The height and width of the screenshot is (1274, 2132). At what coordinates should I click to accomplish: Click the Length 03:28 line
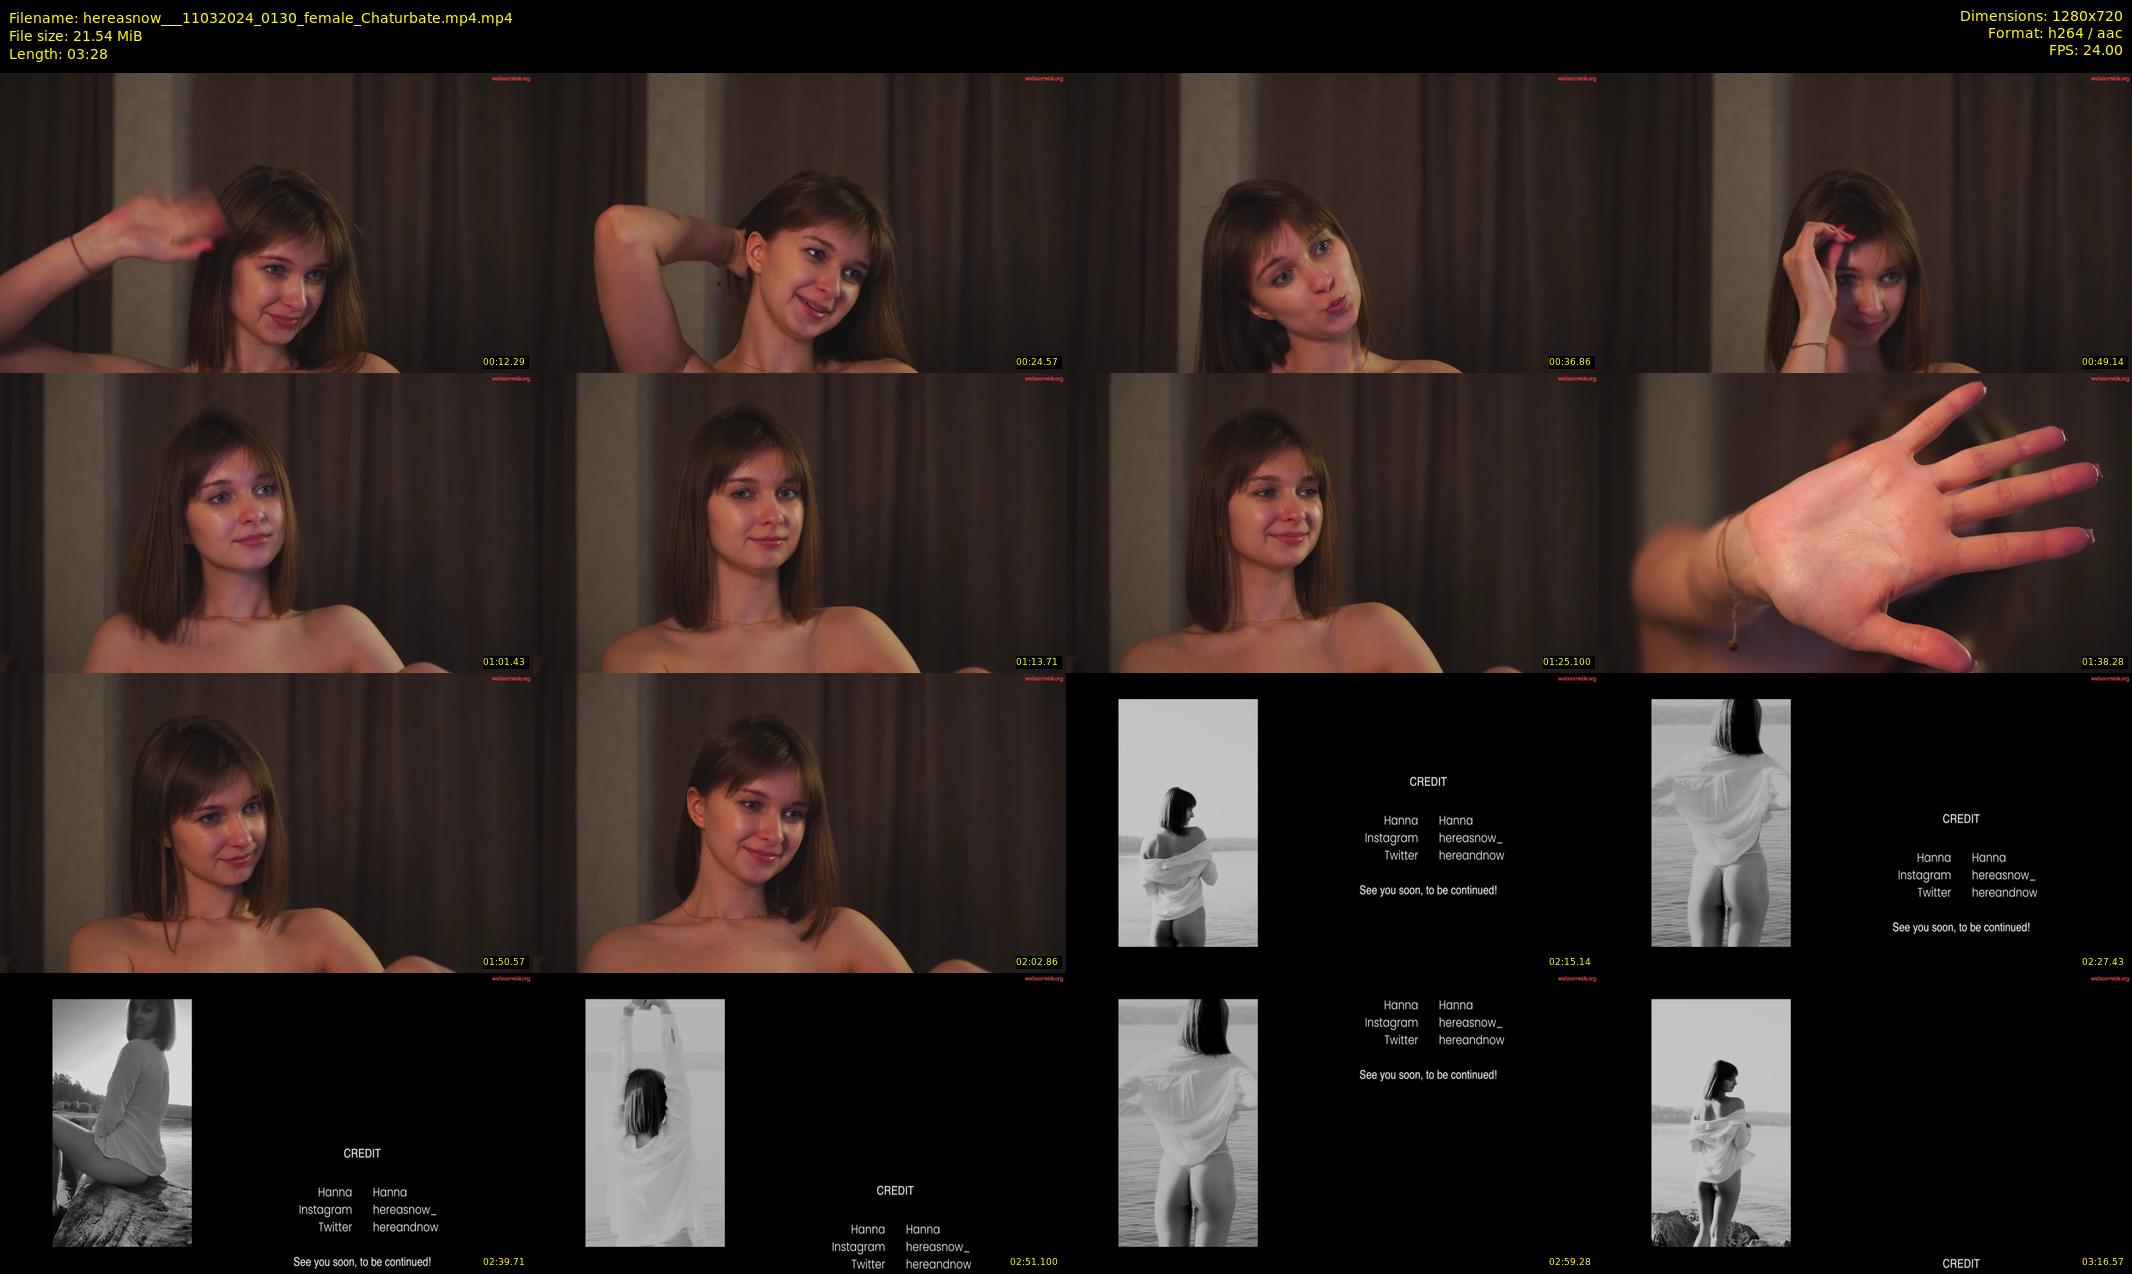coord(58,54)
